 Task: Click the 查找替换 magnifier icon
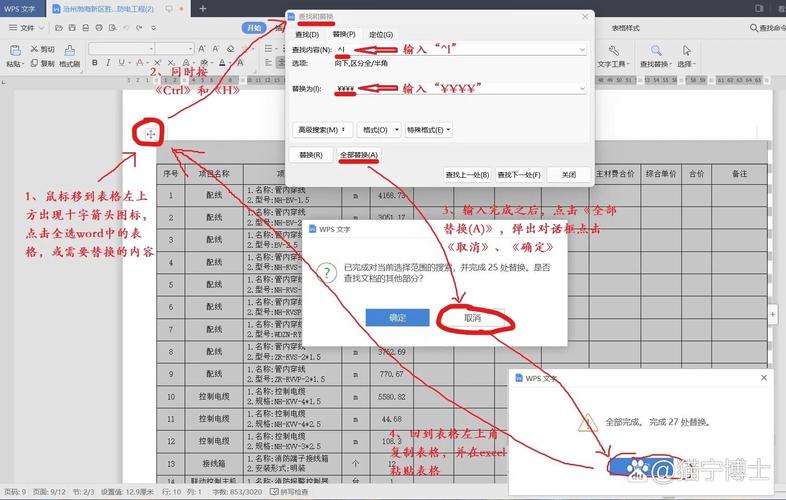click(656, 50)
